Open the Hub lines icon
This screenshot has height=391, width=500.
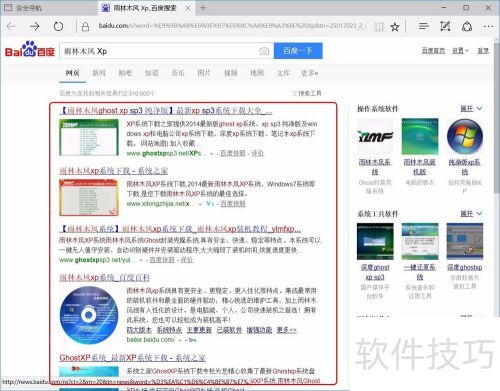(424, 26)
